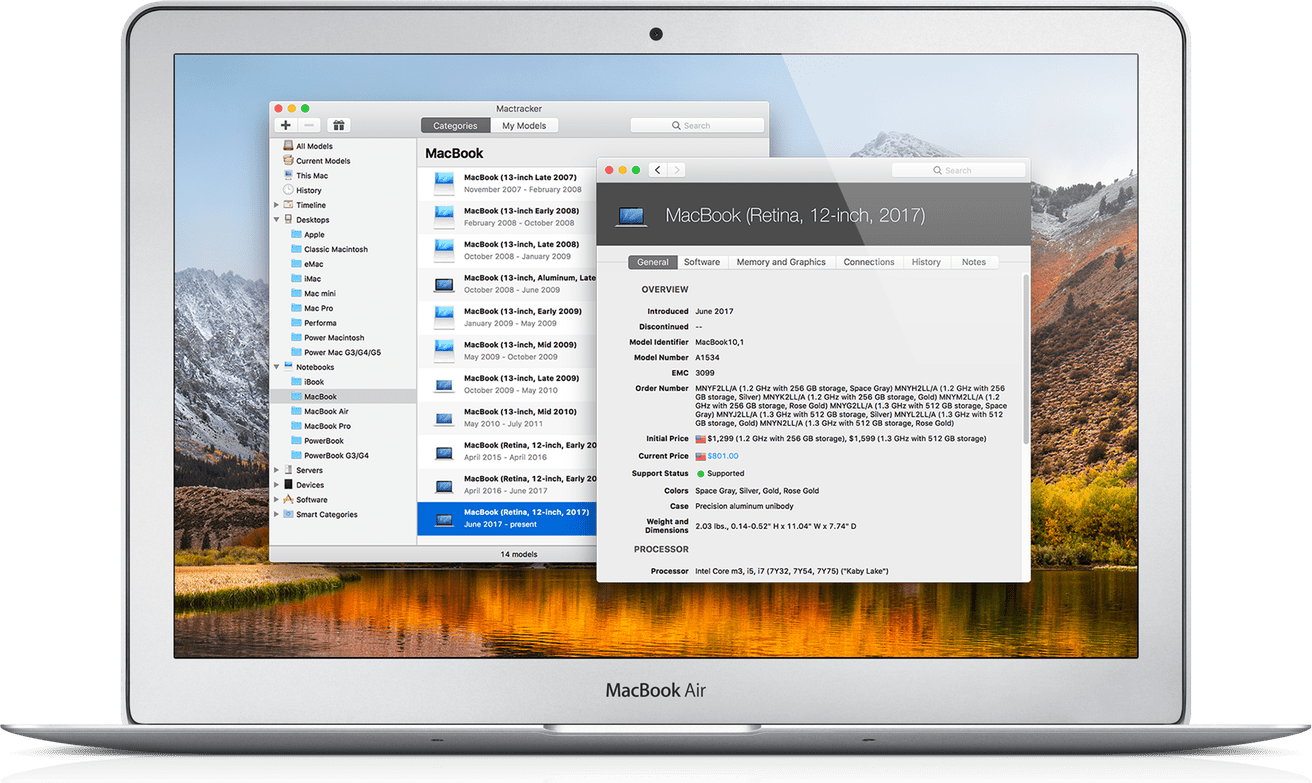Go back with the left chevron button
The image size is (1312, 783).
click(x=657, y=170)
